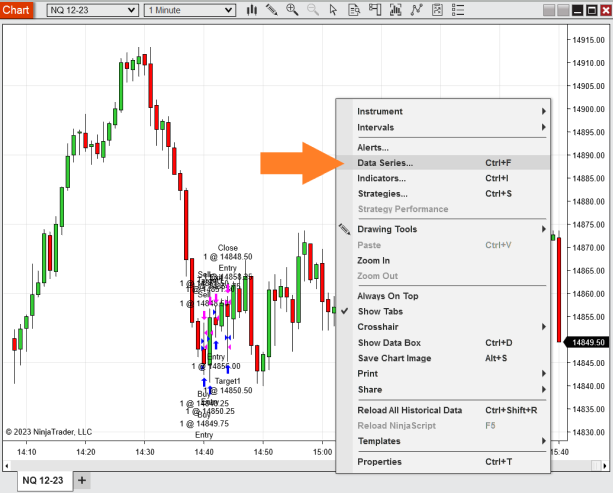Select Reload All Historical Data entry
The height and width of the screenshot is (493, 613).
[444, 410]
